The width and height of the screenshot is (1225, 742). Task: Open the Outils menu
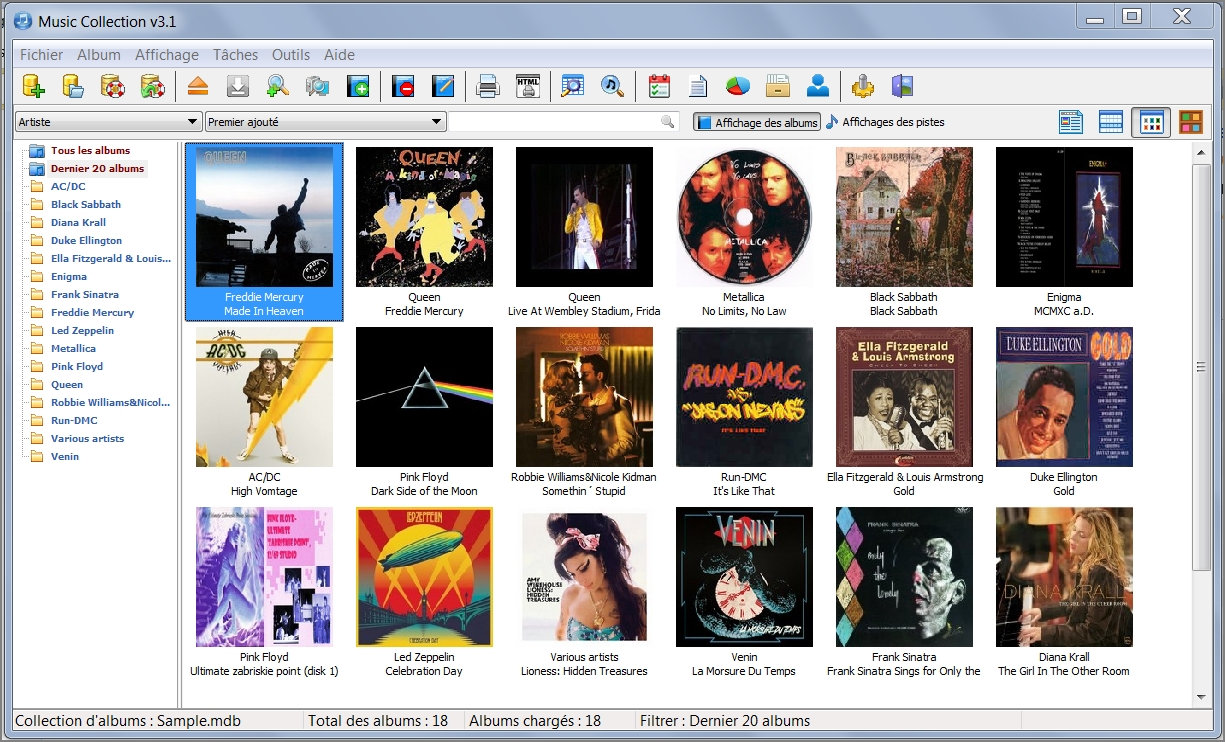click(x=291, y=55)
